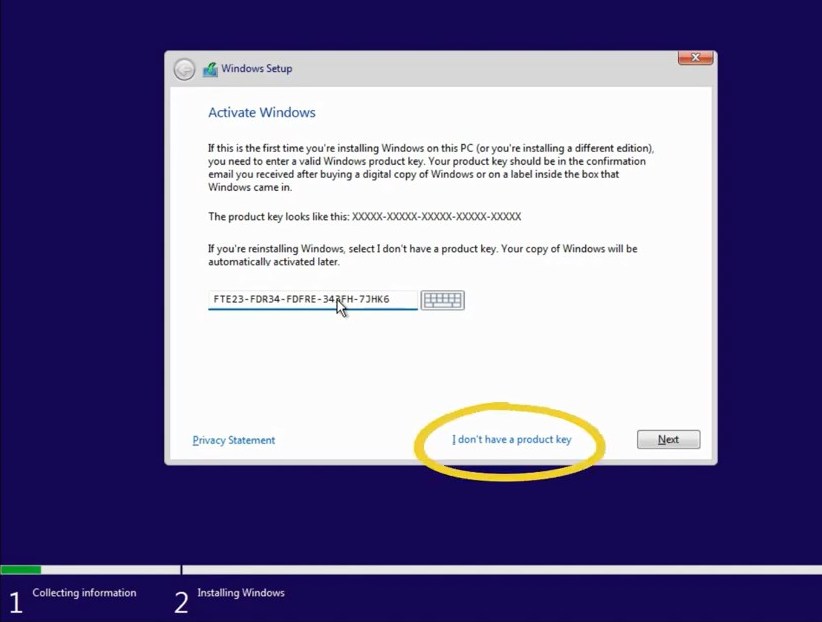This screenshot has height=622, width=822.
Task: Click the sample key XXXXX-XXXXX text
Action: click(437, 217)
